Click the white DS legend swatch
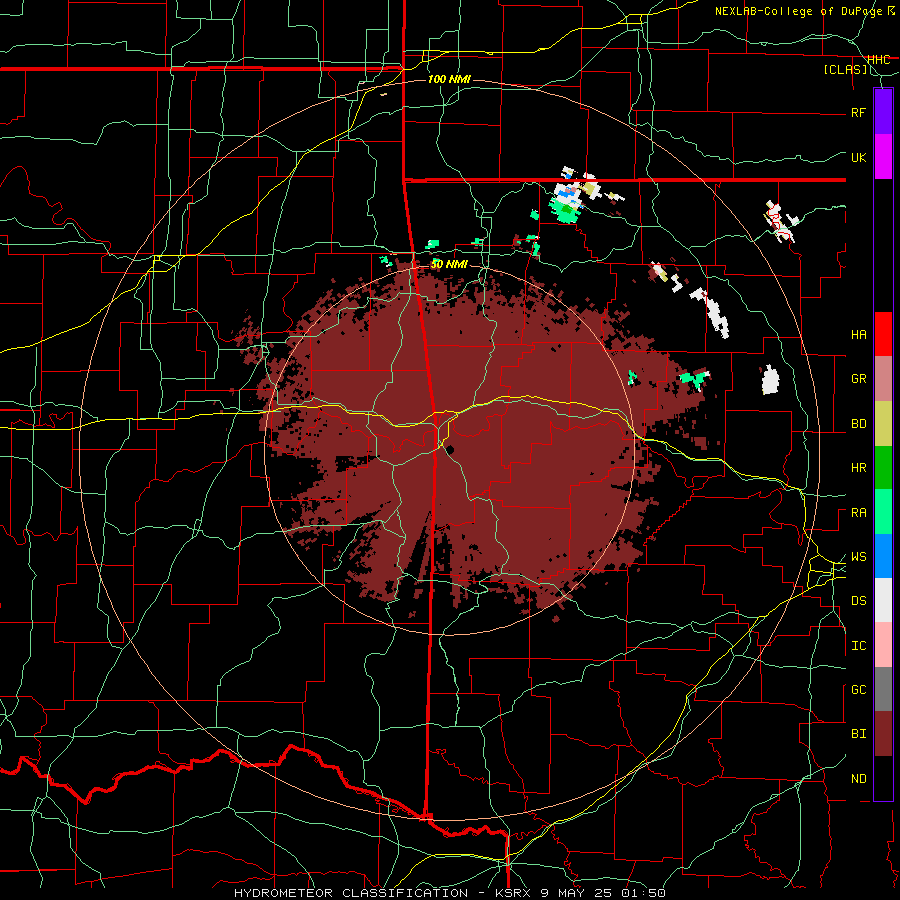 tap(883, 600)
